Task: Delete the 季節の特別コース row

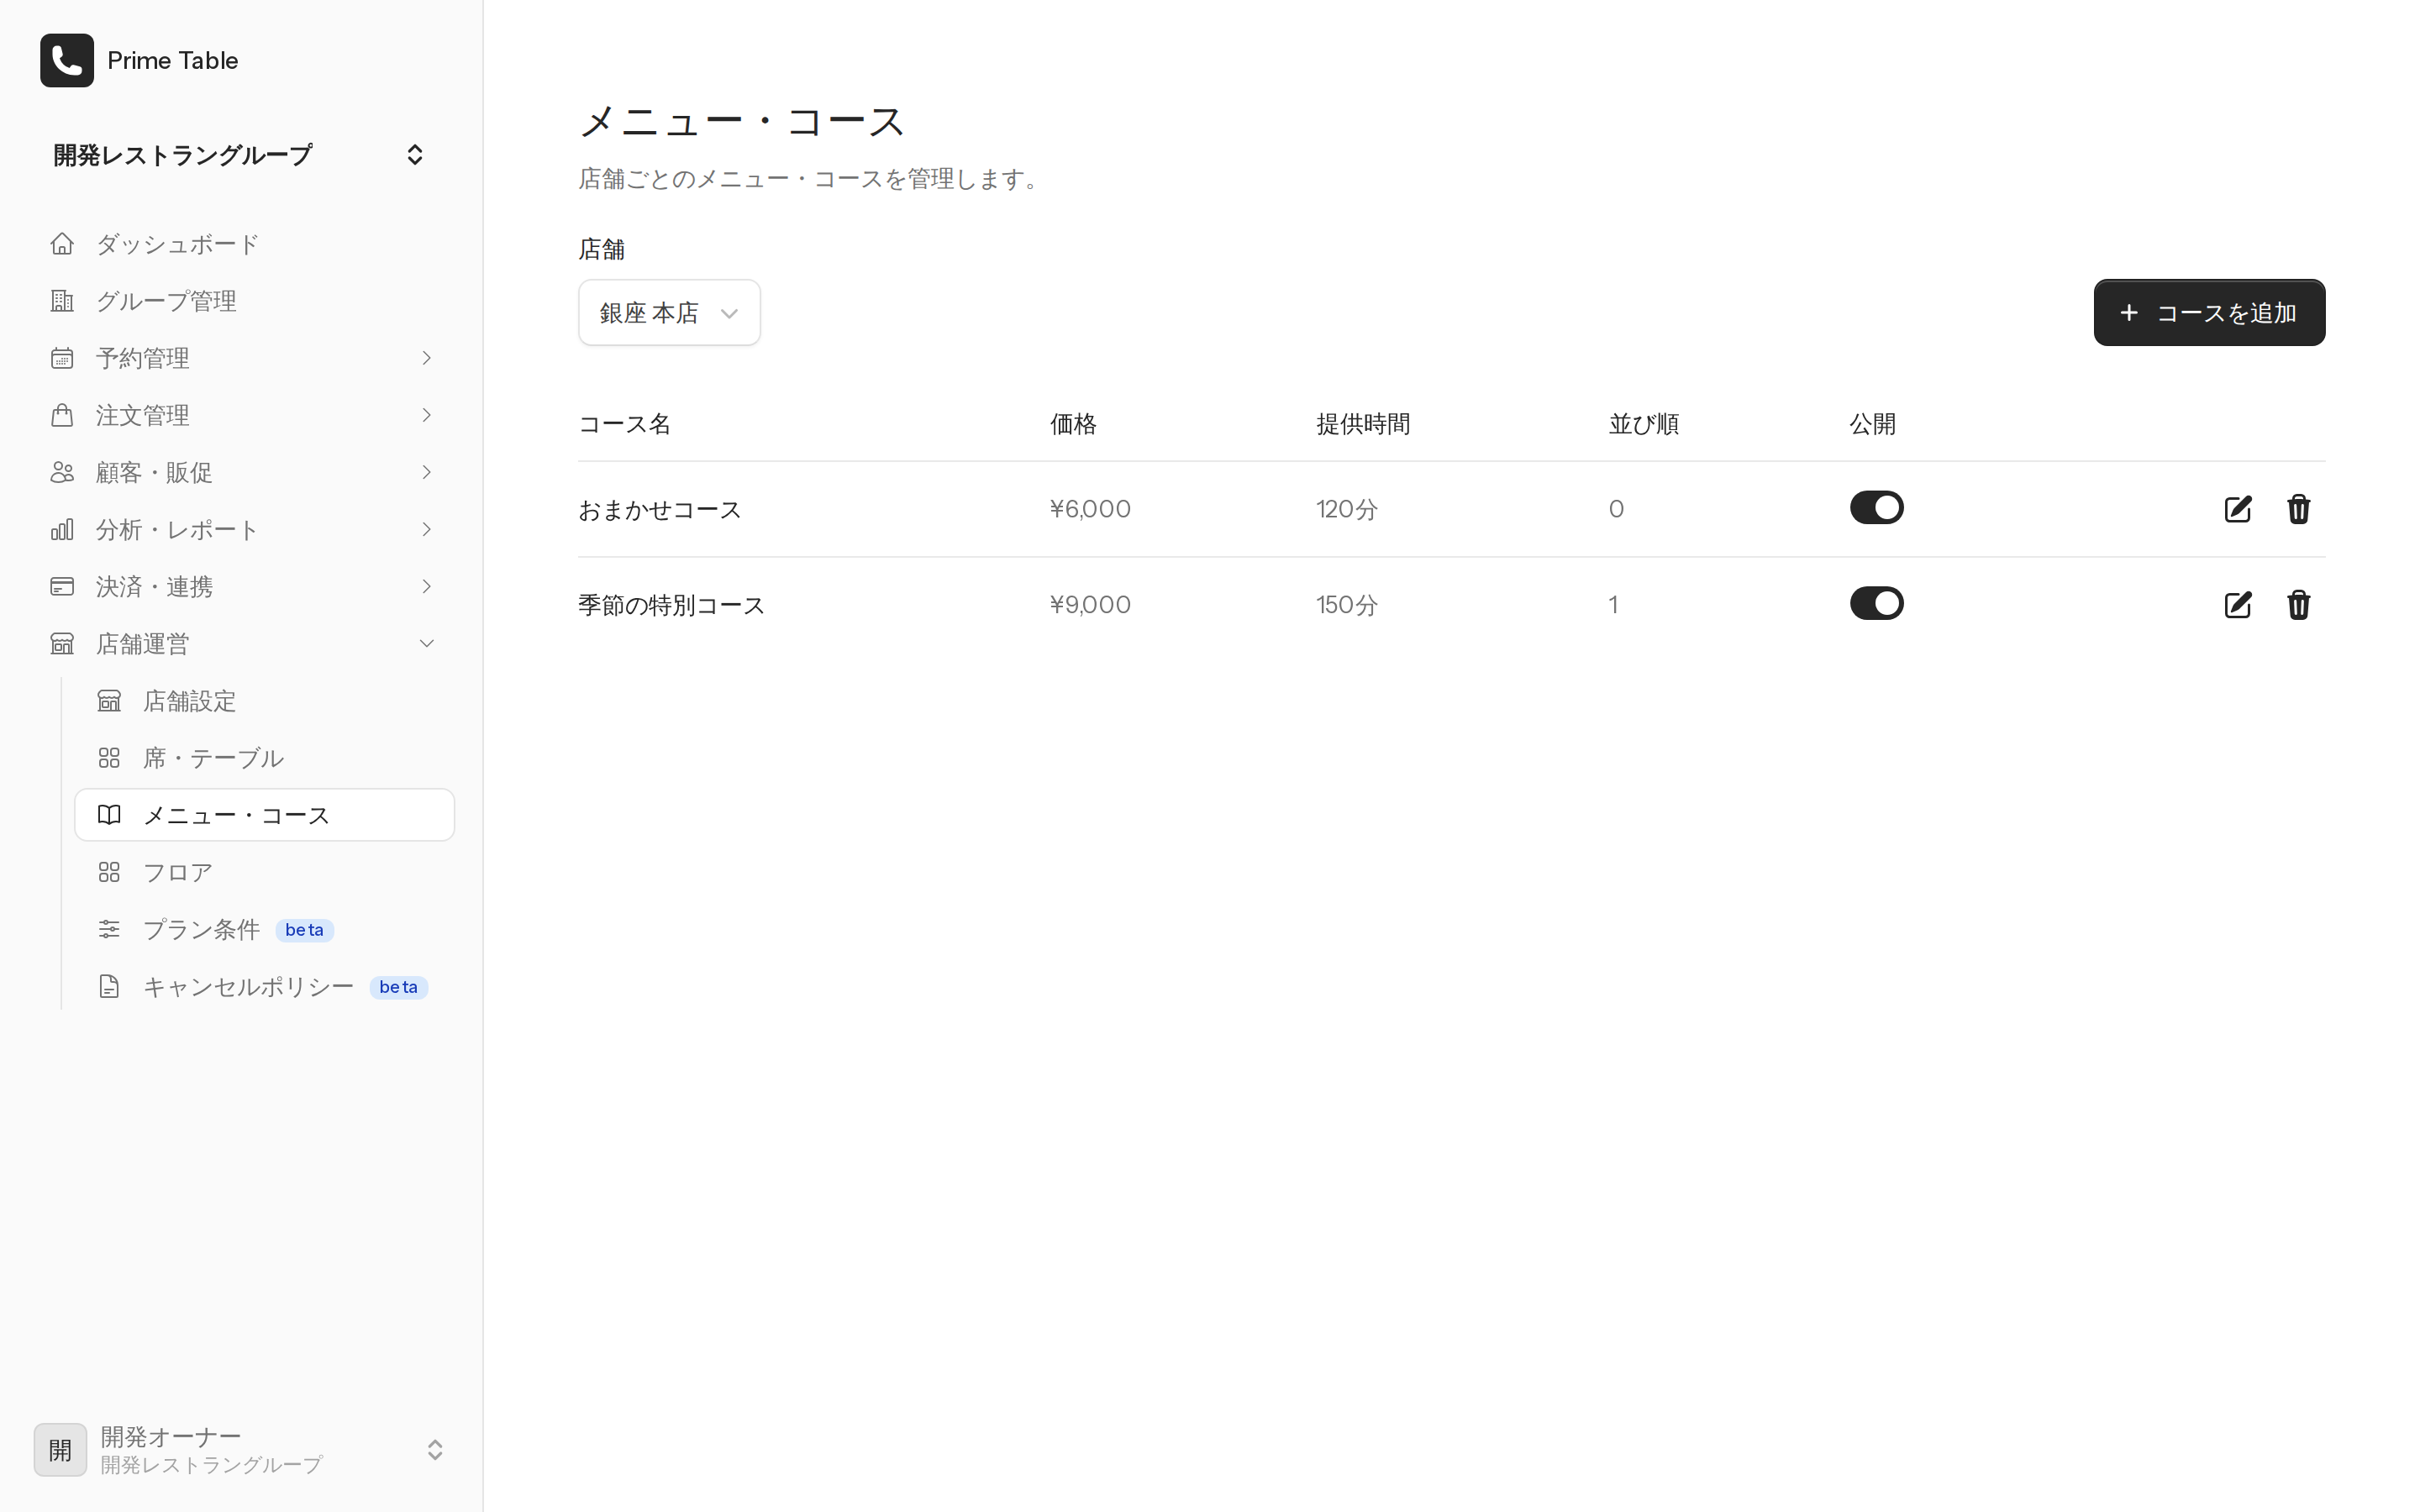Action: (2299, 605)
